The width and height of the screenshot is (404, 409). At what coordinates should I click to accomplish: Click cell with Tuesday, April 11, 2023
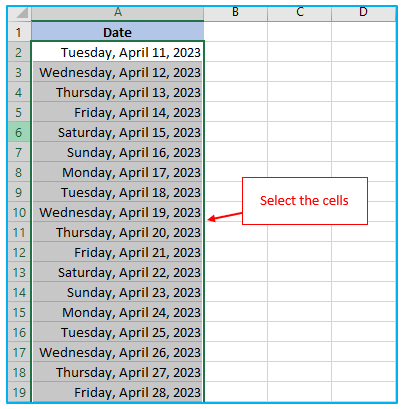click(x=118, y=52)
